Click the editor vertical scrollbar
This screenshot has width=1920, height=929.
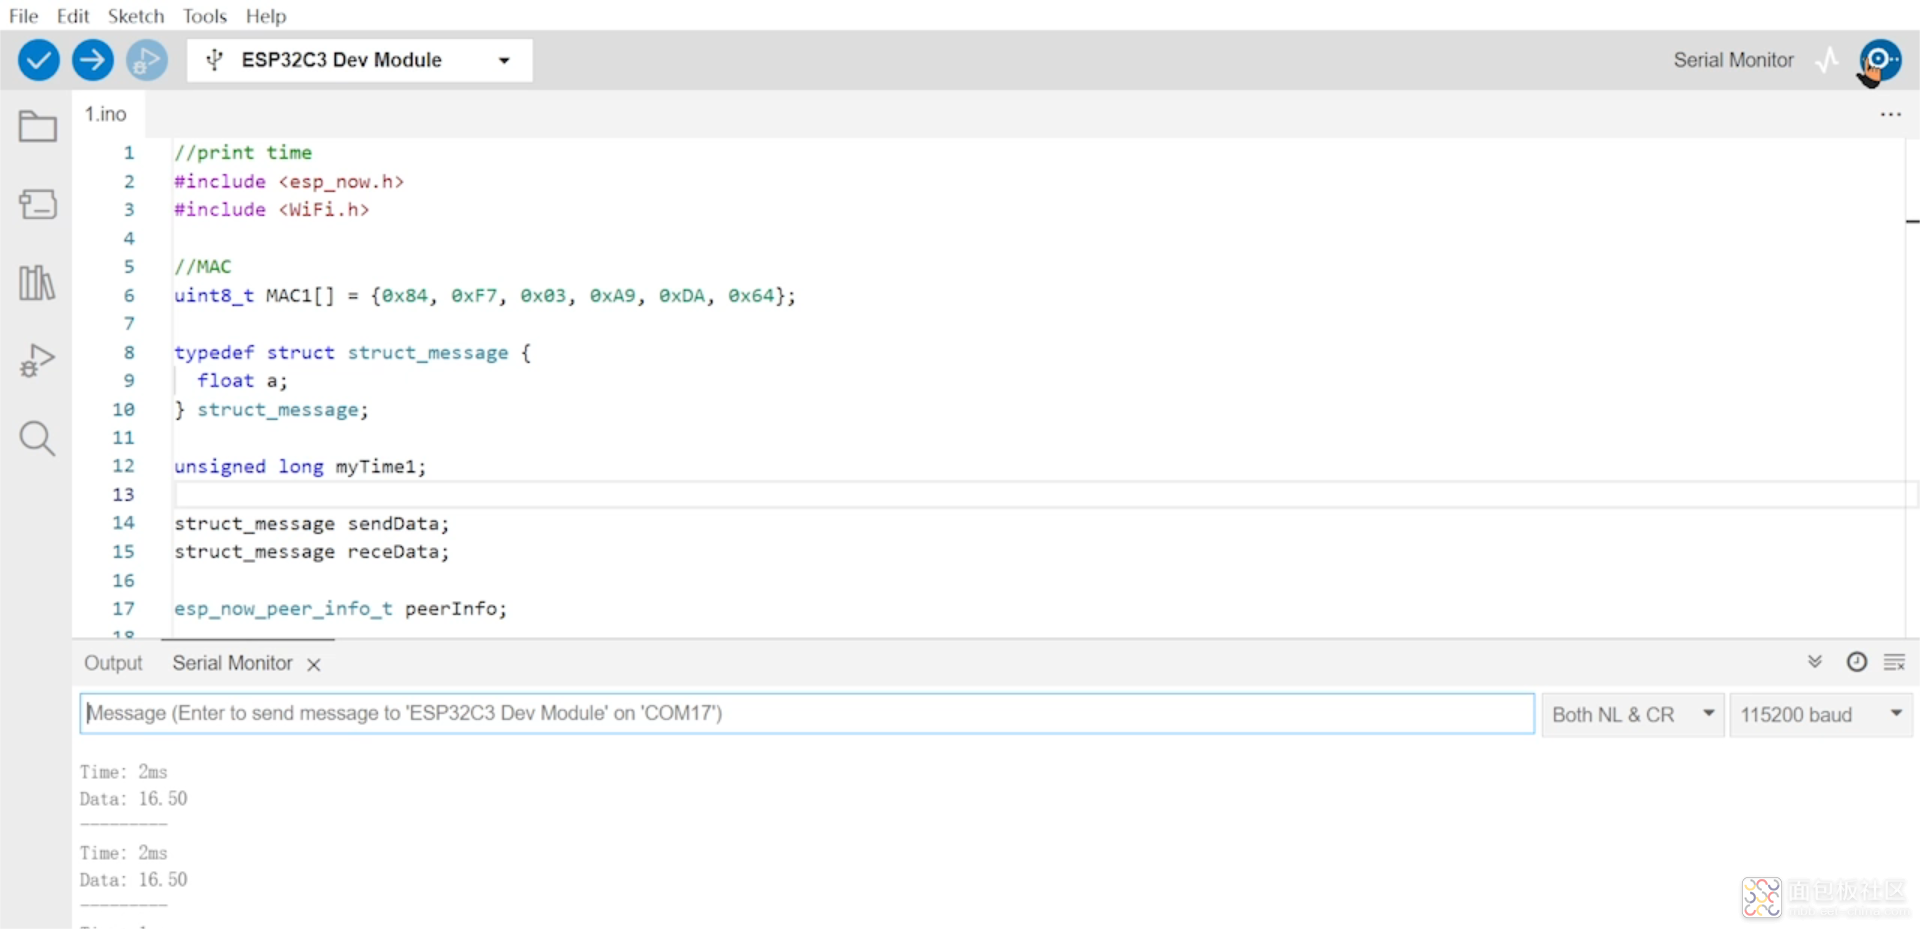coord(1912,387)
